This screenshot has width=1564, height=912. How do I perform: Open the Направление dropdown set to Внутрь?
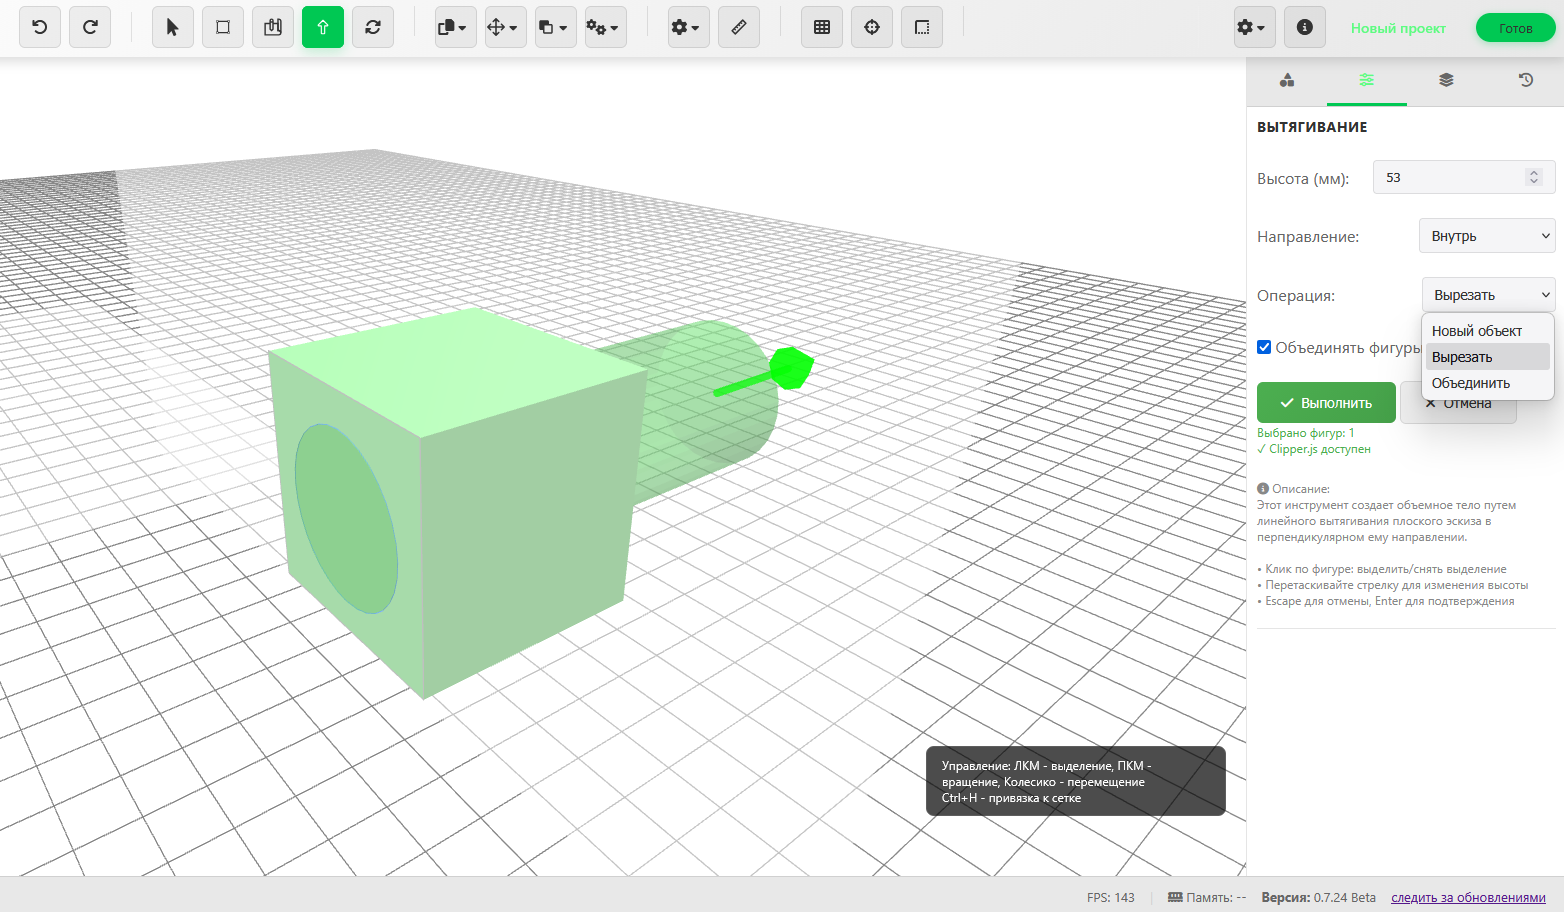click(x=1487, y=236)
